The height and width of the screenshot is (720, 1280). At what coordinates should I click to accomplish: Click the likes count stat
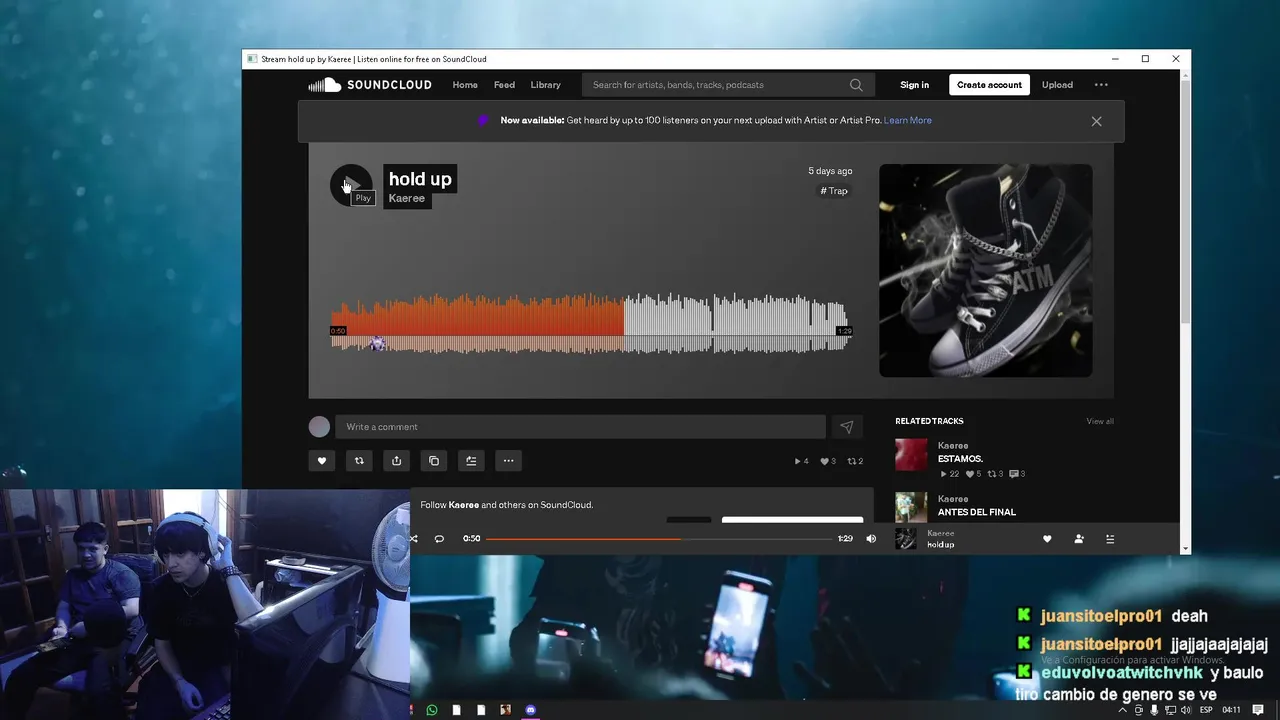tap(828, 461)
